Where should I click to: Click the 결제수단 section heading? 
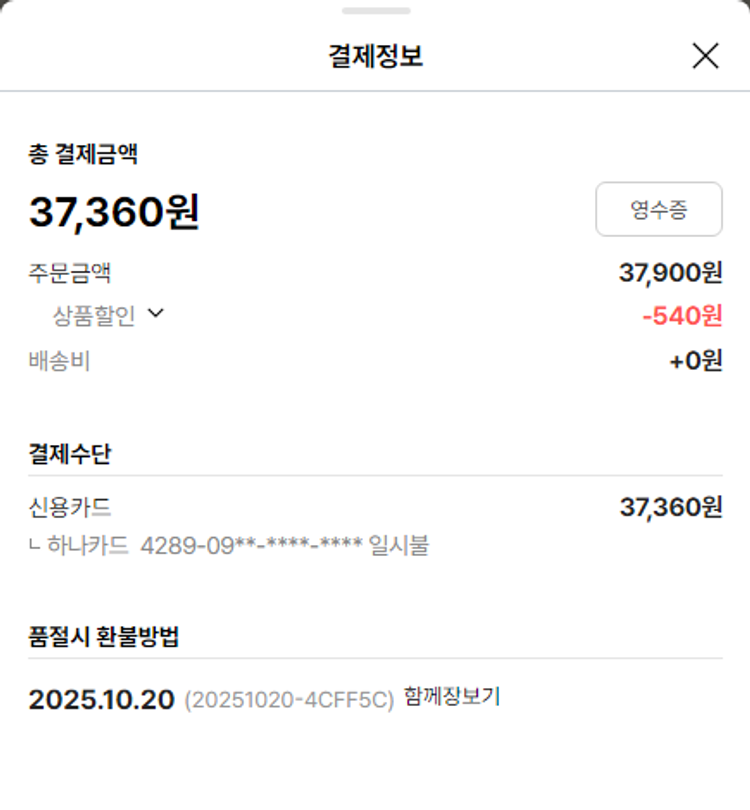[x=70, y=454]
